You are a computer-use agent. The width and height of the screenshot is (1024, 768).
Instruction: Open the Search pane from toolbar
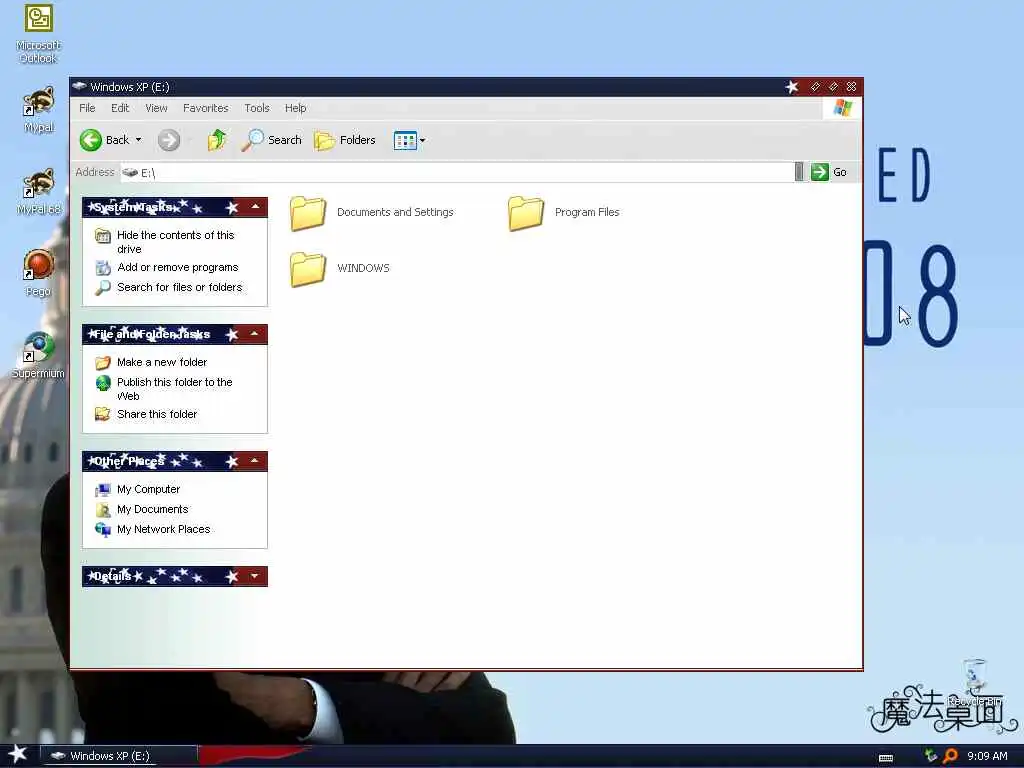point(271,140)
